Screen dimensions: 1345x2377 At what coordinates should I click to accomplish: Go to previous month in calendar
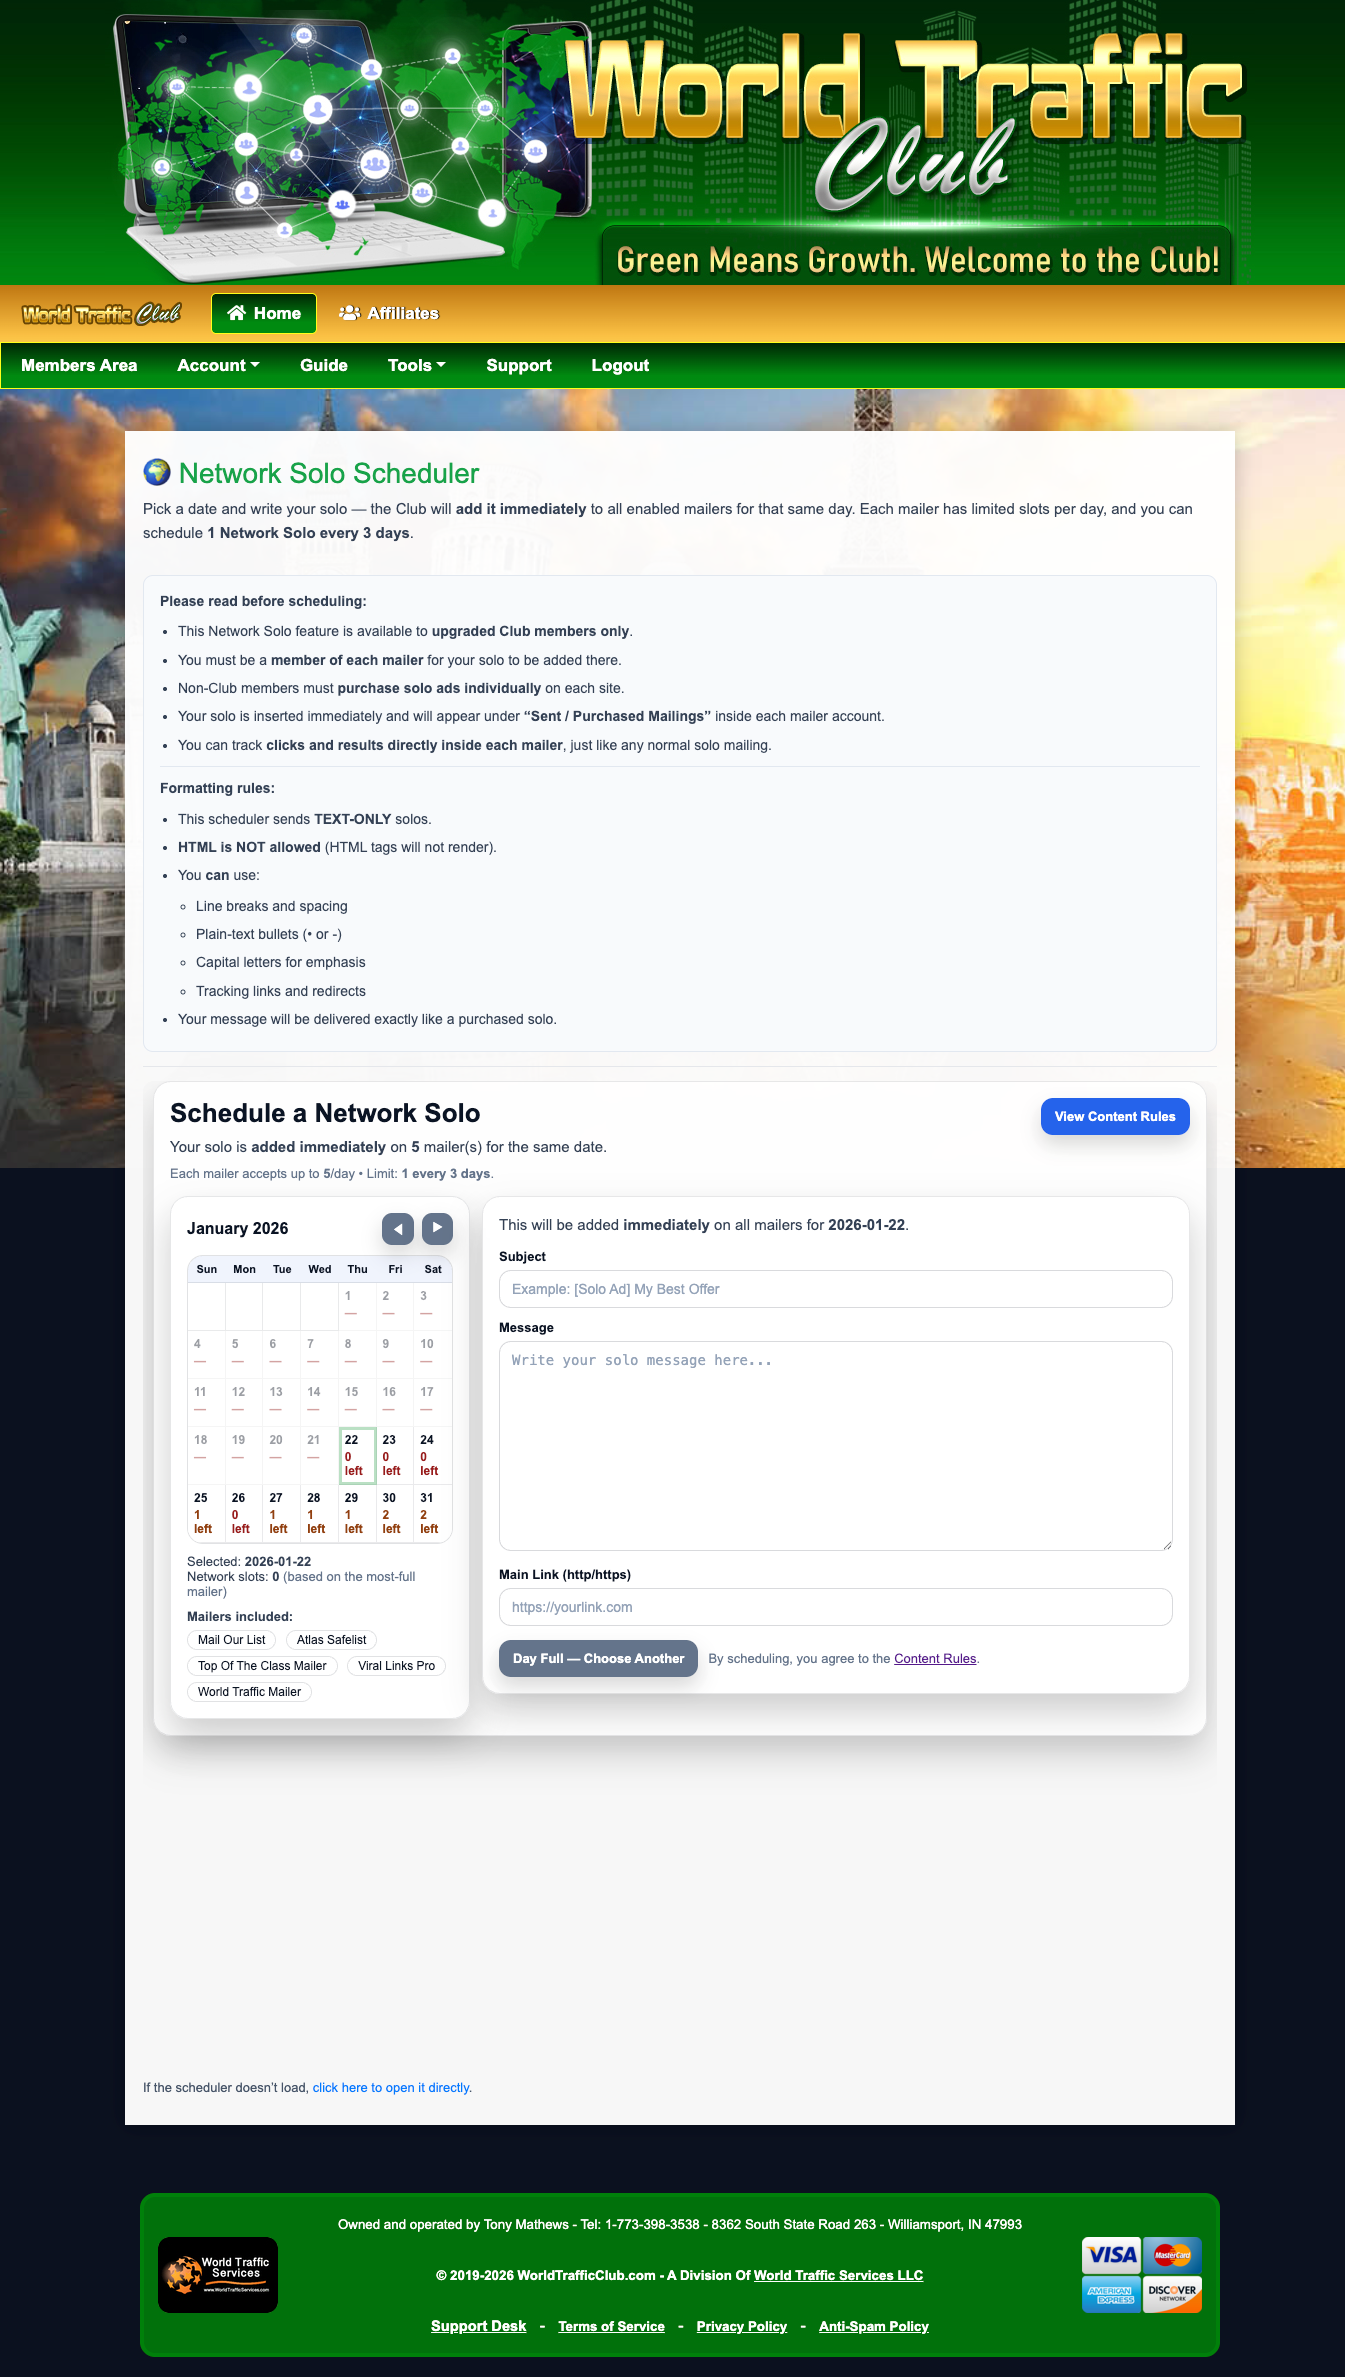click(397, 1228)
